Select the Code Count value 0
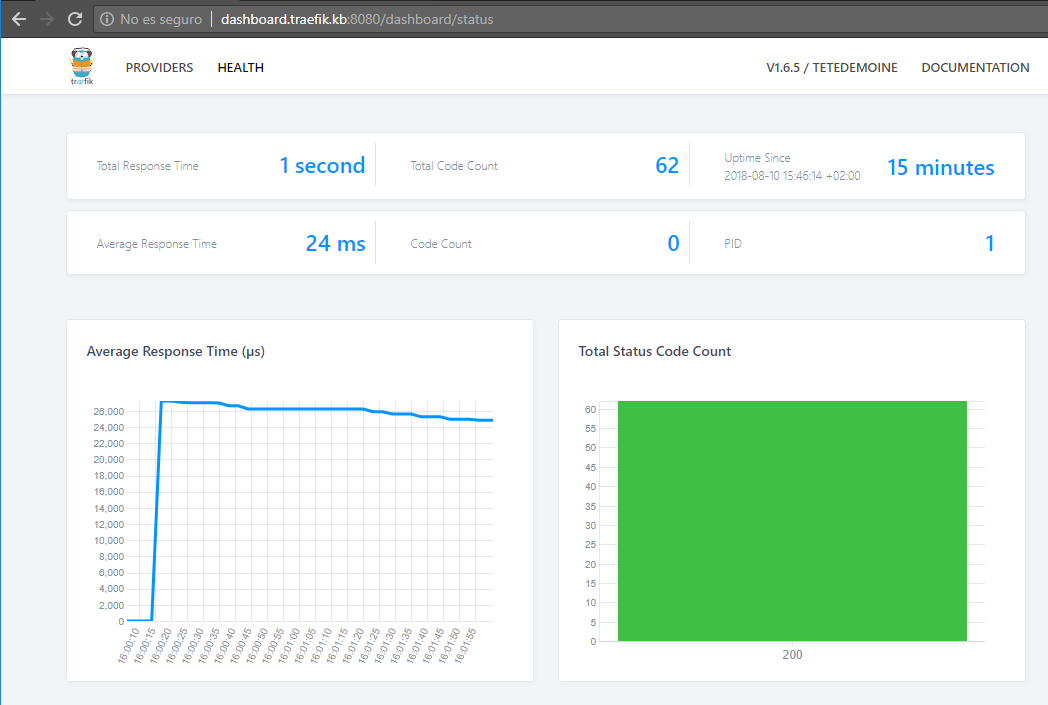Viewport: 1048px width, 705px height. click(x=673, y=243)
